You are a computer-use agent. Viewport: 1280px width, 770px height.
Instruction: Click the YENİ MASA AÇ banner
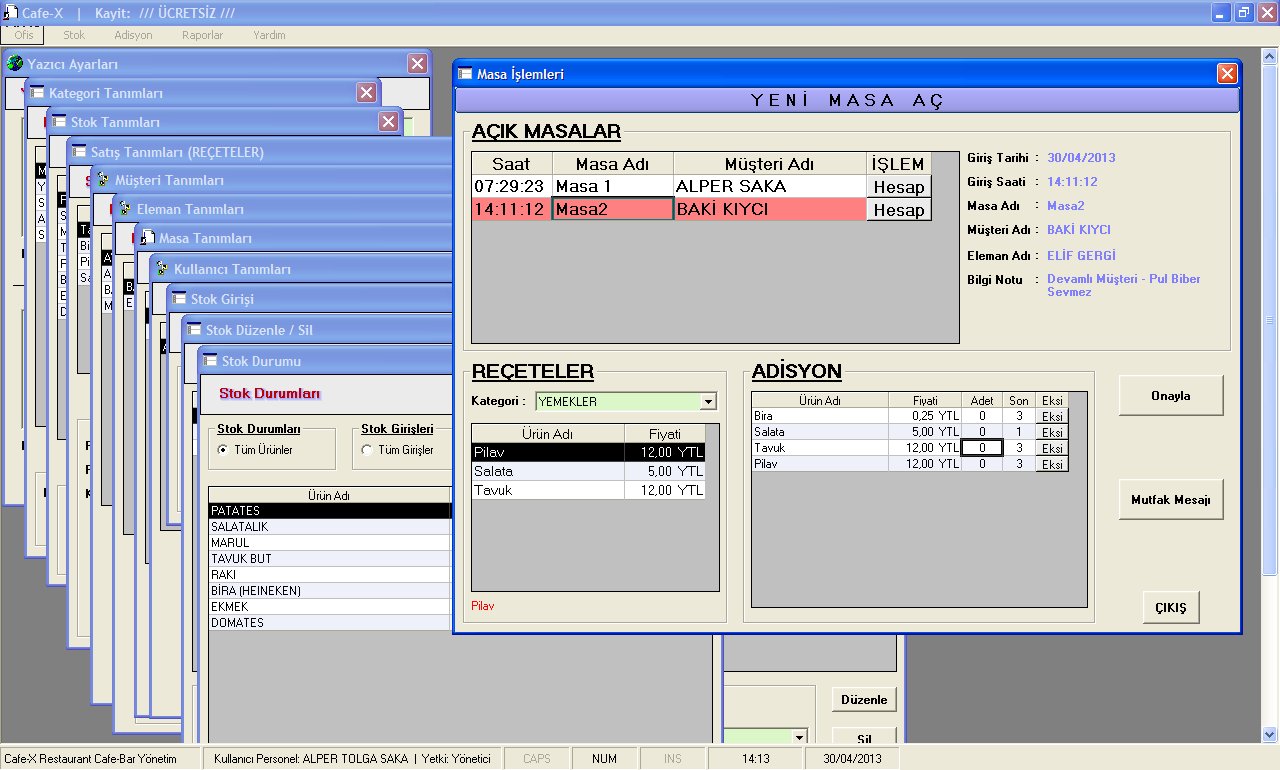847,101
